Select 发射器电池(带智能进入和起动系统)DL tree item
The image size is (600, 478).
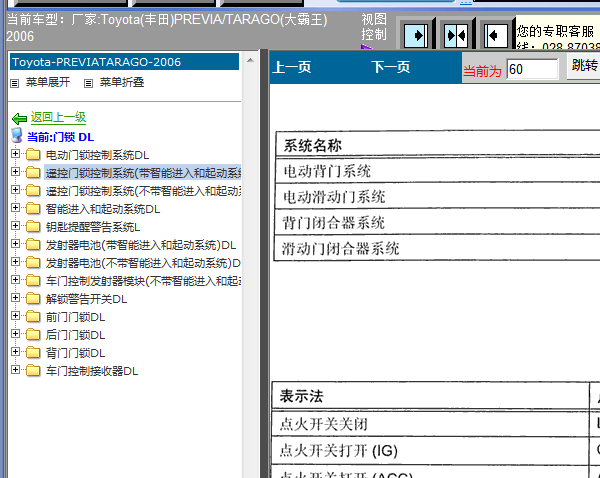(141, 245)
